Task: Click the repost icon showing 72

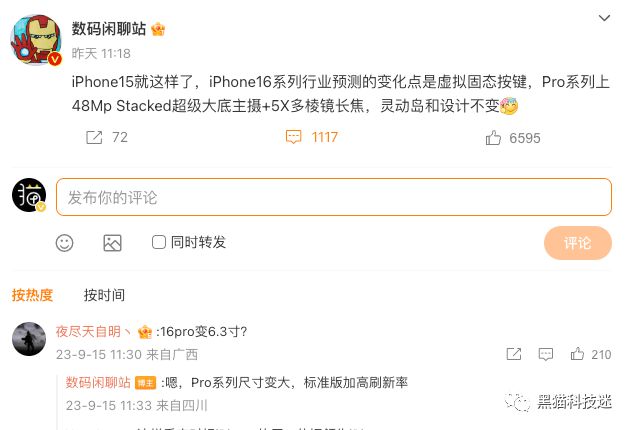Action: click(x=94, y=137)
